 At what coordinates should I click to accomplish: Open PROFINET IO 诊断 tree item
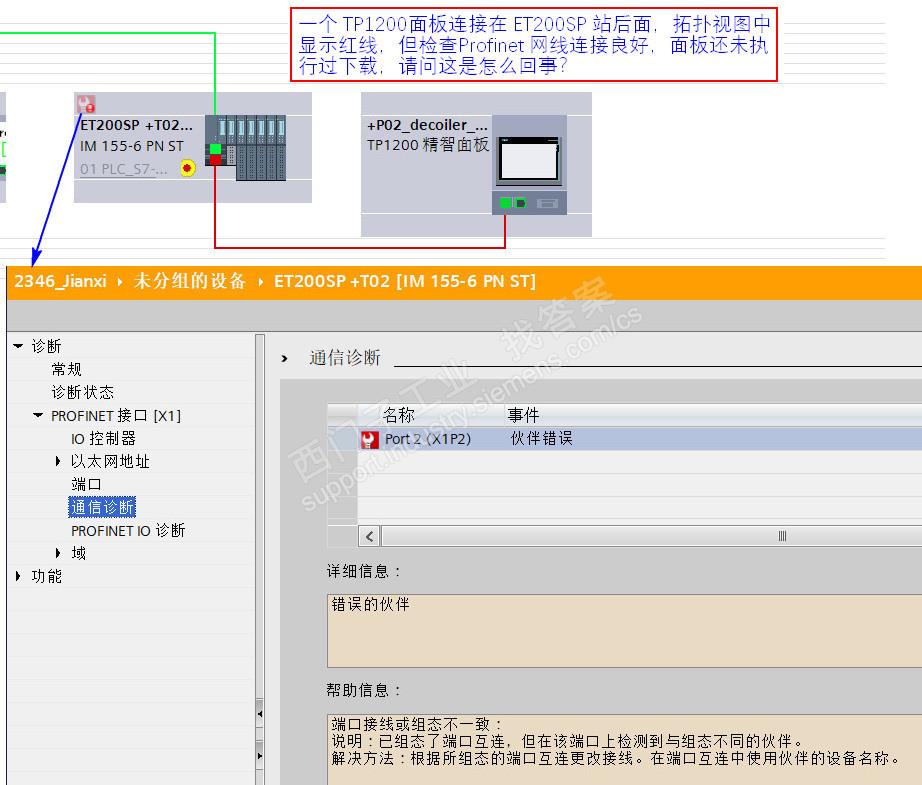tap(128, 531)
